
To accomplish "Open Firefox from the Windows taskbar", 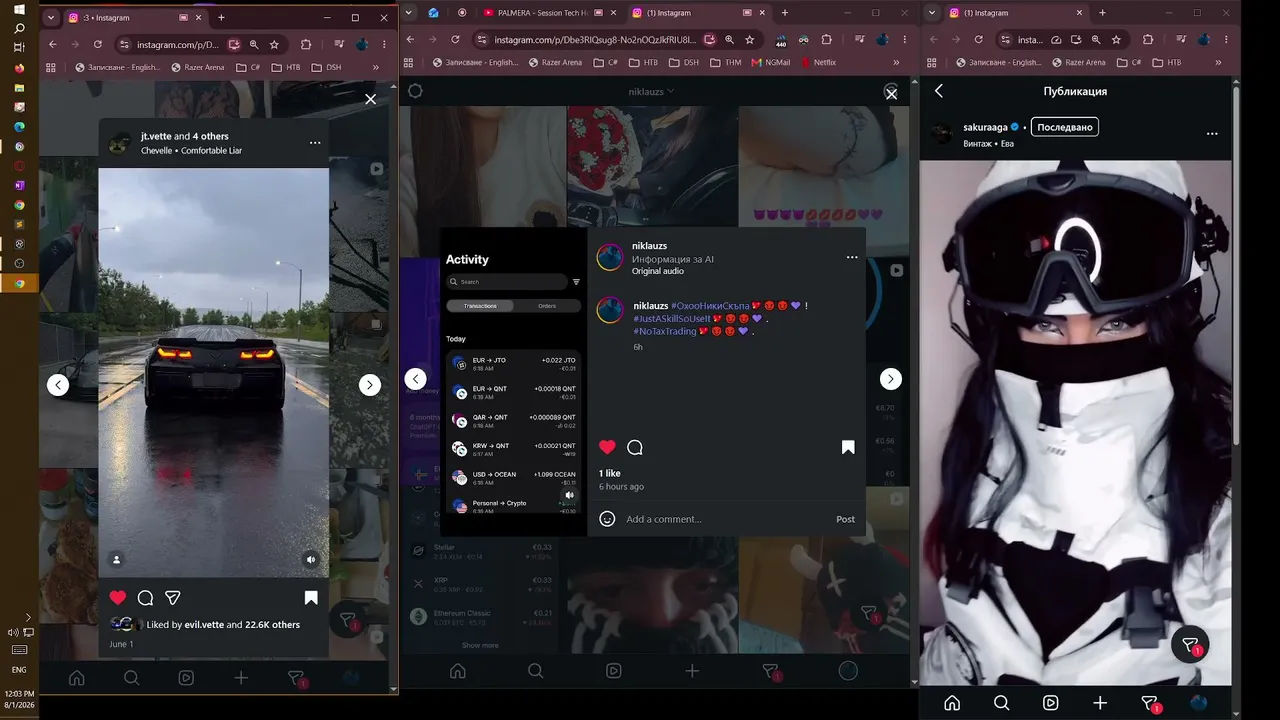I will point(19,68).
